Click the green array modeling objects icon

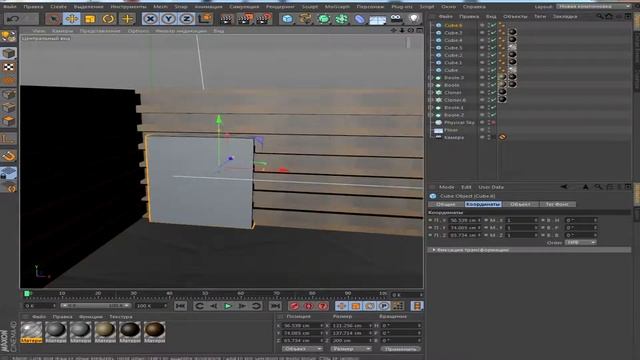click(341, 19)
